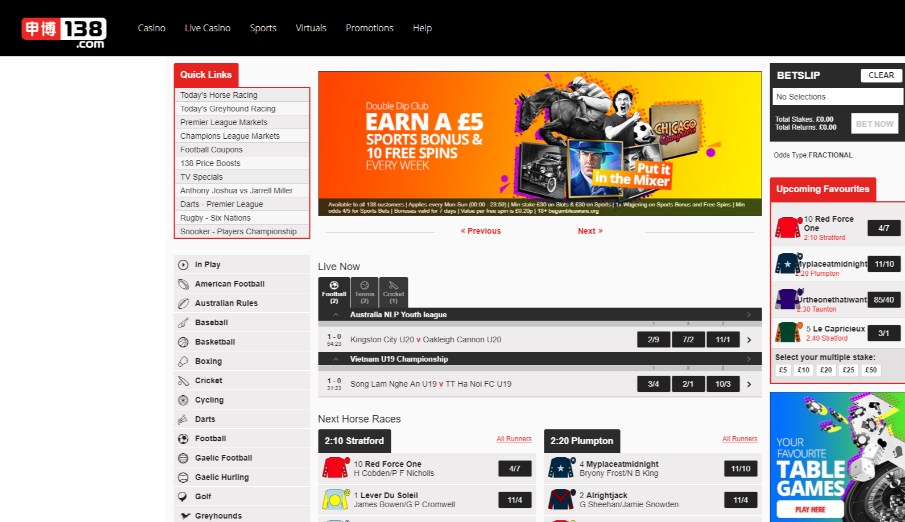This screenshot has width=905, height=522.
Task: Click Alrightjack jockey silk
Action: 561,499
